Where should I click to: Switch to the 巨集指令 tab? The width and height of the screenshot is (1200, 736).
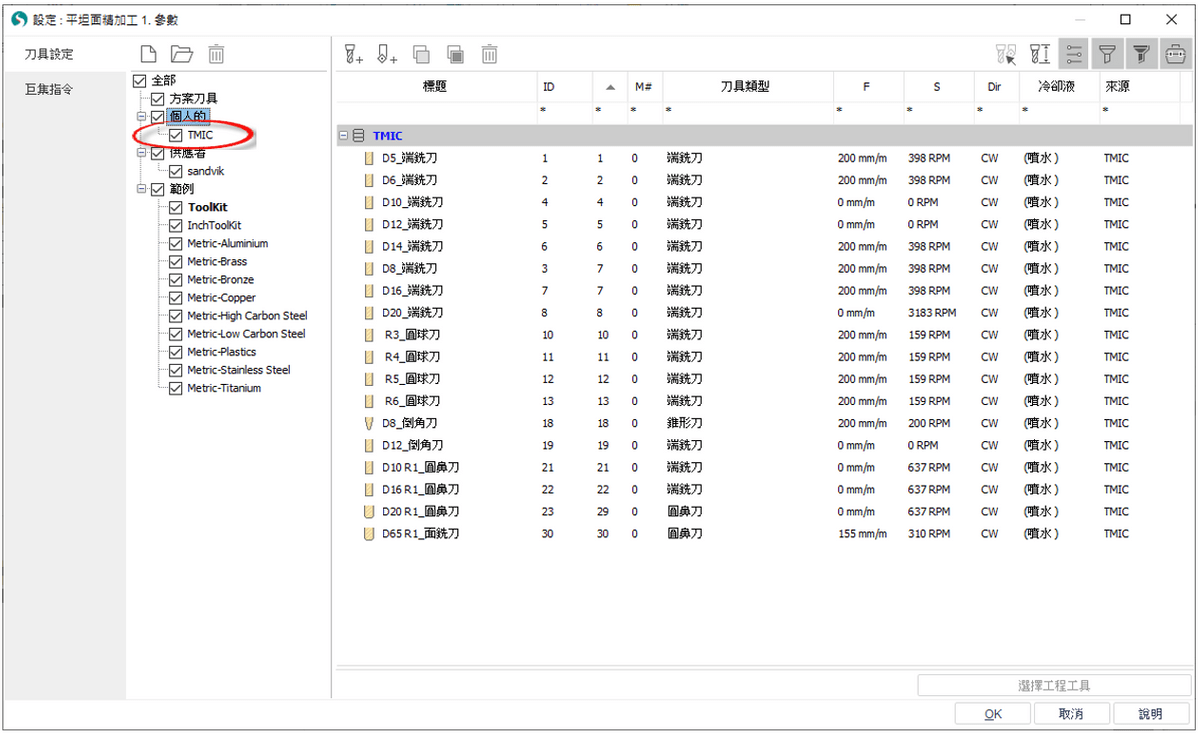pyautogui.click(x=50, y=90)
